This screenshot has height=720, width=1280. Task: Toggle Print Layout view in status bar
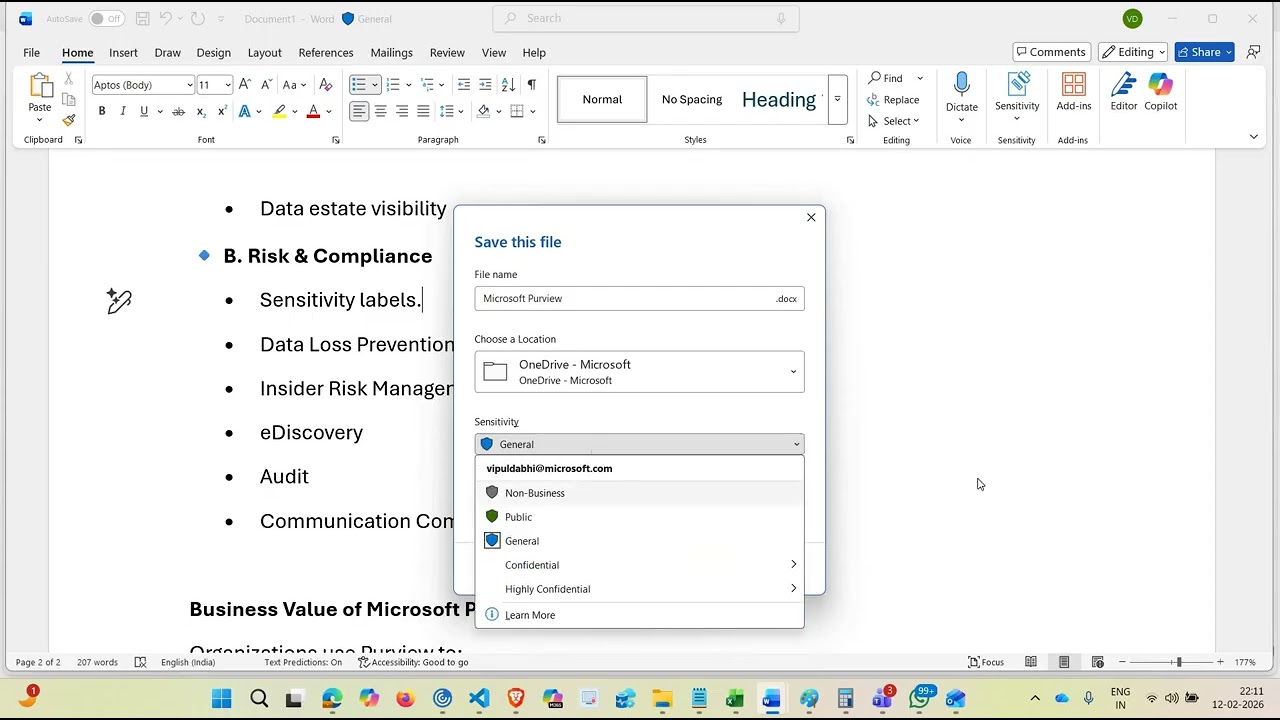(x=1064, y=662)
